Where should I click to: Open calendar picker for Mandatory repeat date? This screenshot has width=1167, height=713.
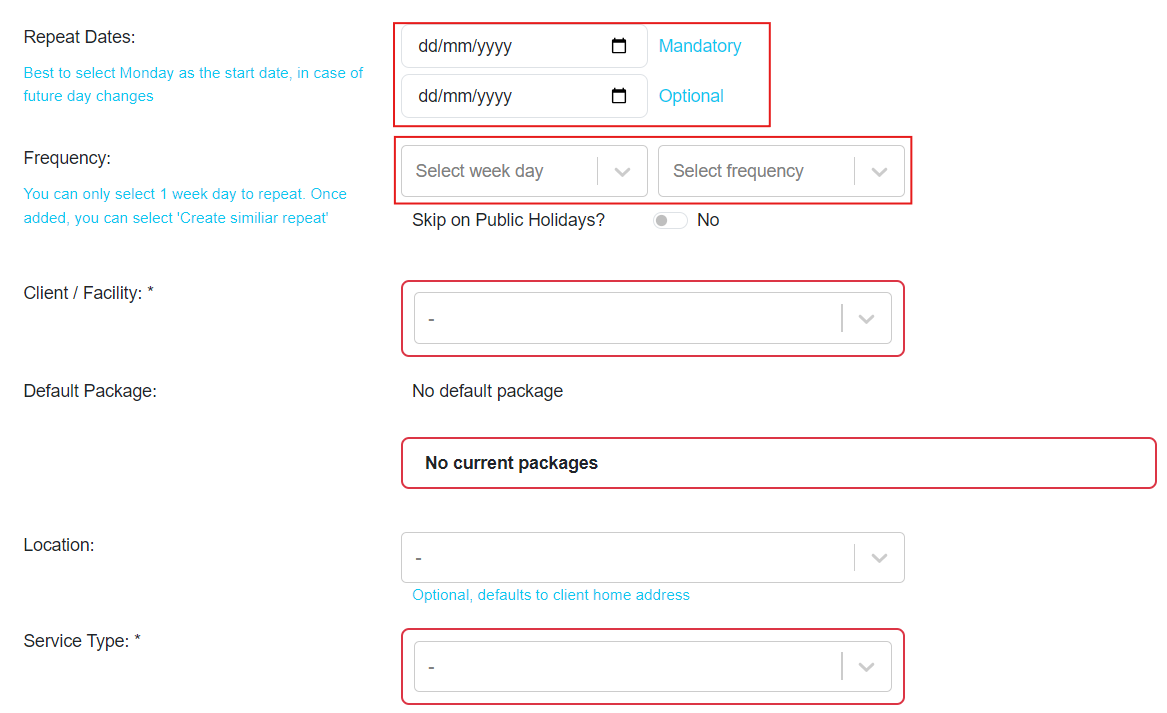tap(619, 46)
